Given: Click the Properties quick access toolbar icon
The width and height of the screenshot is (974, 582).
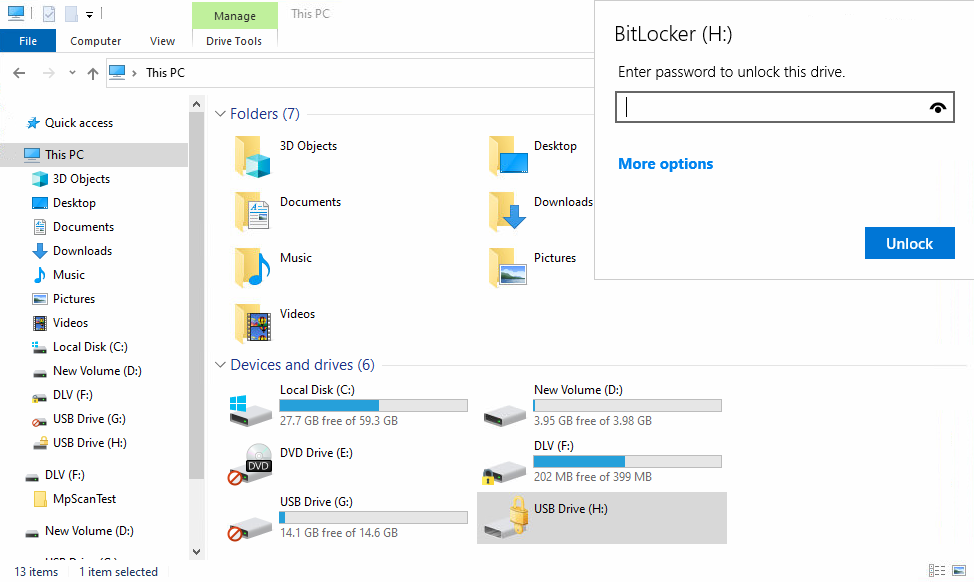Looking at the screenshot, I should 49,14.
